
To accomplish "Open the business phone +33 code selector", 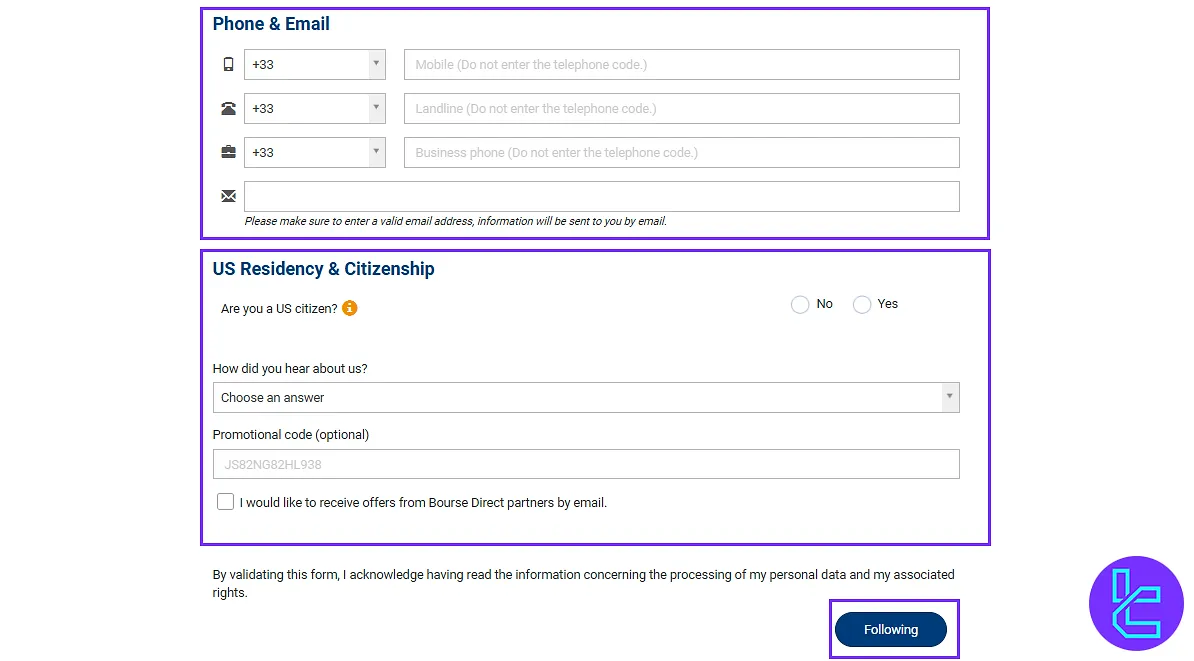I will point(377,151).
